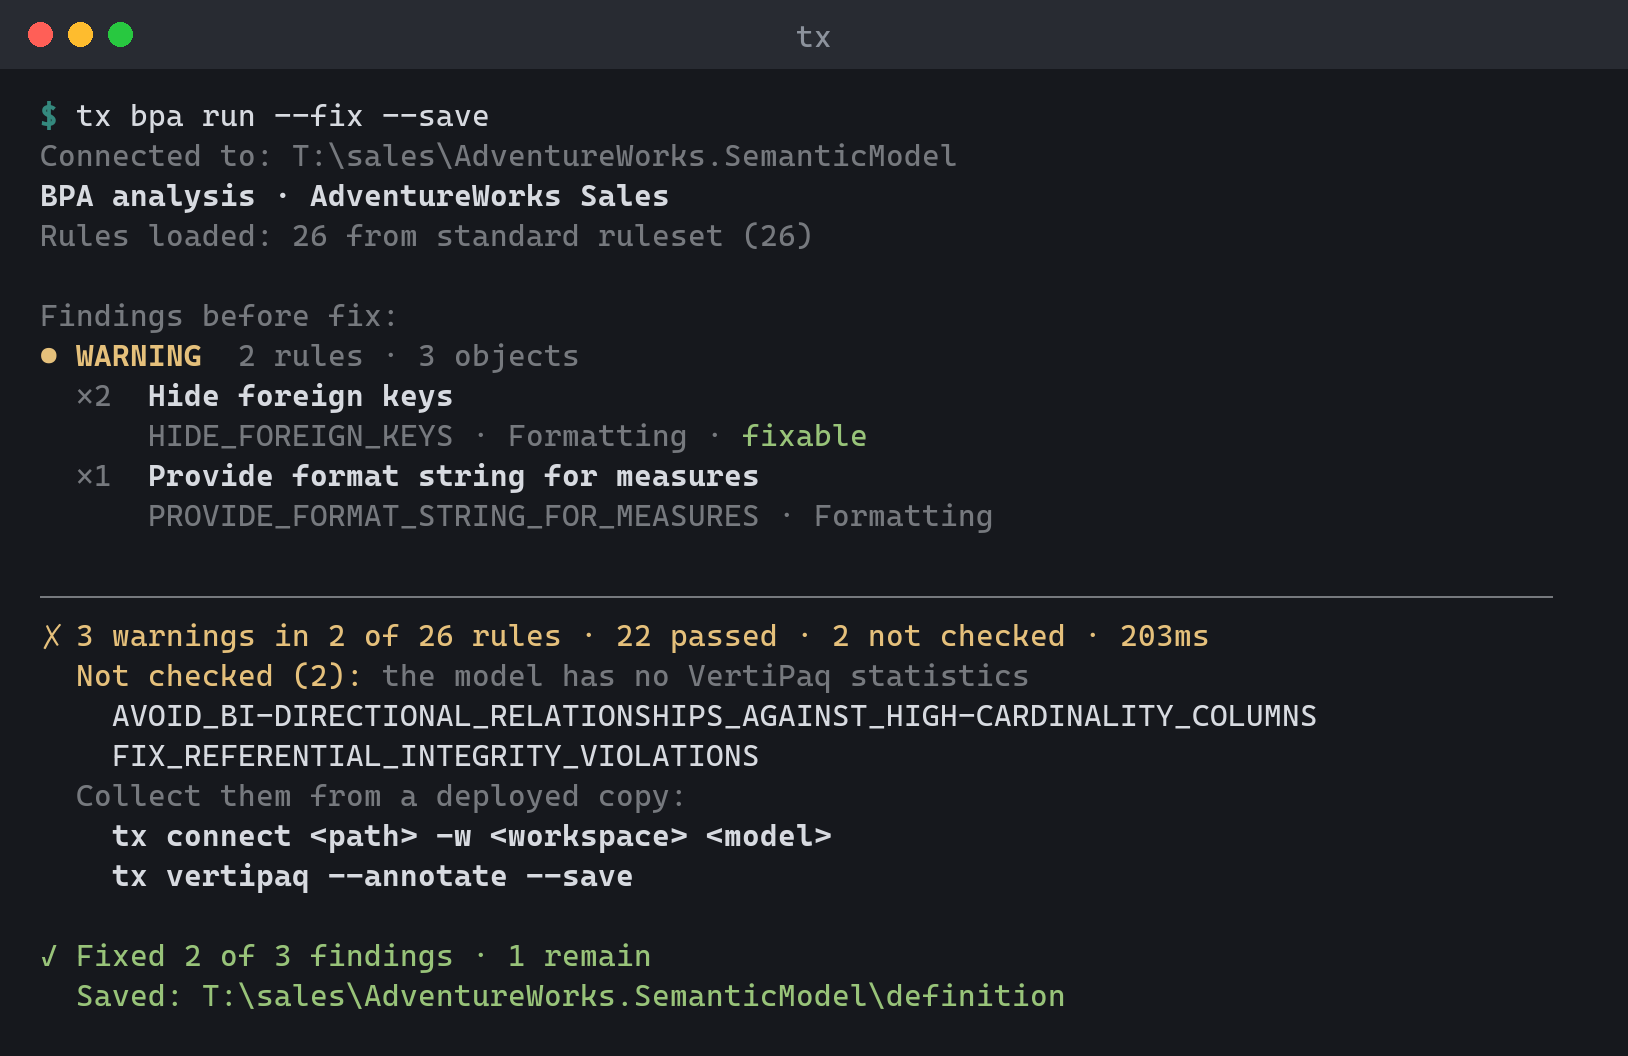Click the green dollar prompt symbol
The image size is (1628, 1056).
click(49, 116)
